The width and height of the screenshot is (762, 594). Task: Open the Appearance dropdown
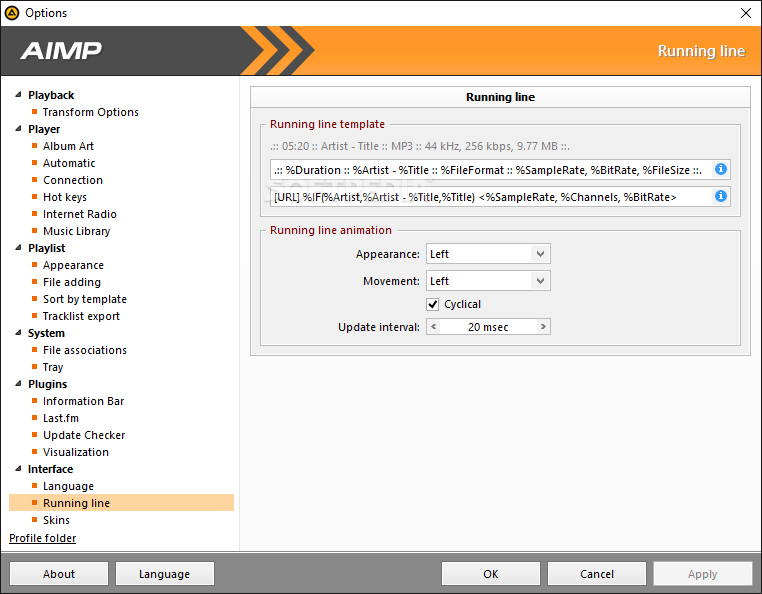click(488, 254)
